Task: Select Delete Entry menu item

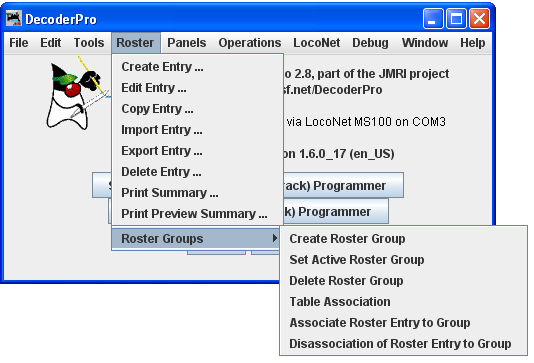Action: tap(198, 172)
